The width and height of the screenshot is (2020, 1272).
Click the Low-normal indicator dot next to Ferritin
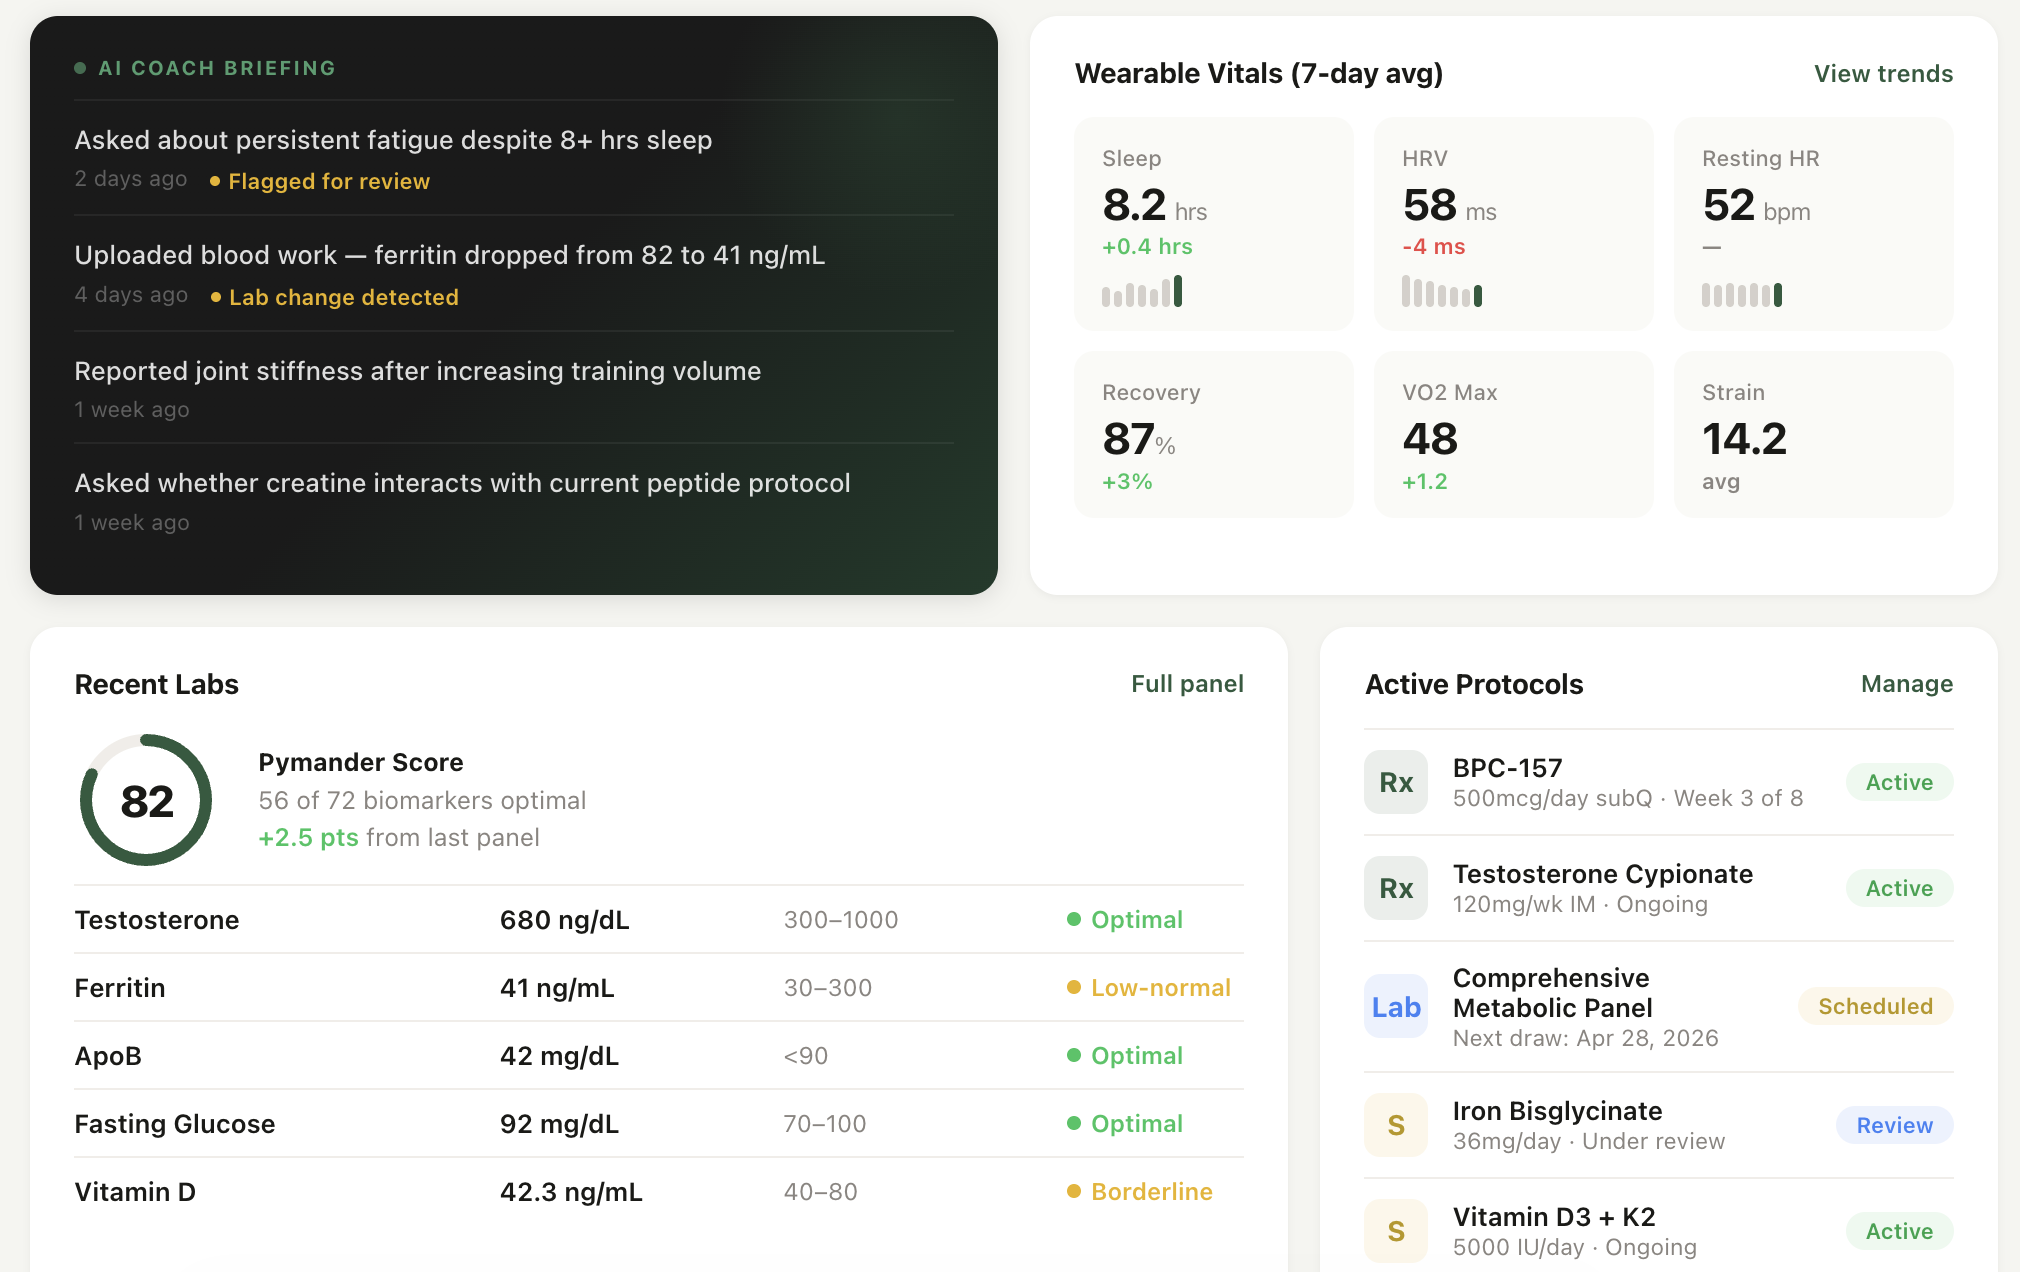(1075, 988)
